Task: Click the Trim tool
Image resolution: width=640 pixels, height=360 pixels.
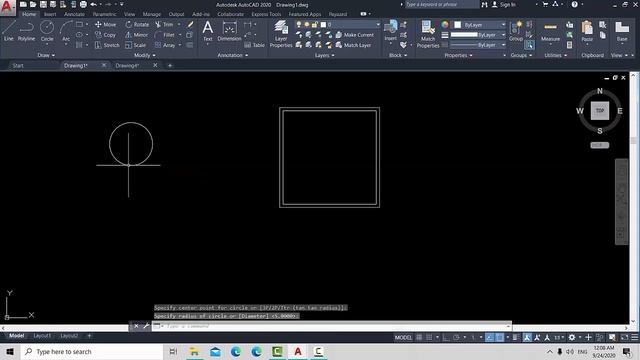Action: pos(164,24)
